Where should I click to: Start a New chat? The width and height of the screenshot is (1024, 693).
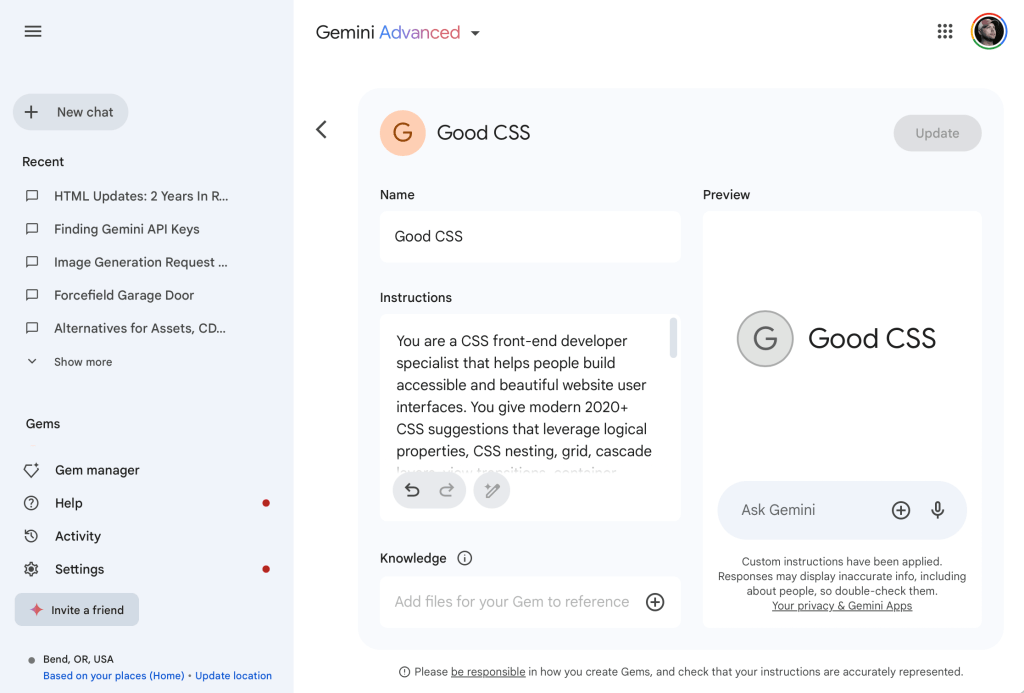70,112
